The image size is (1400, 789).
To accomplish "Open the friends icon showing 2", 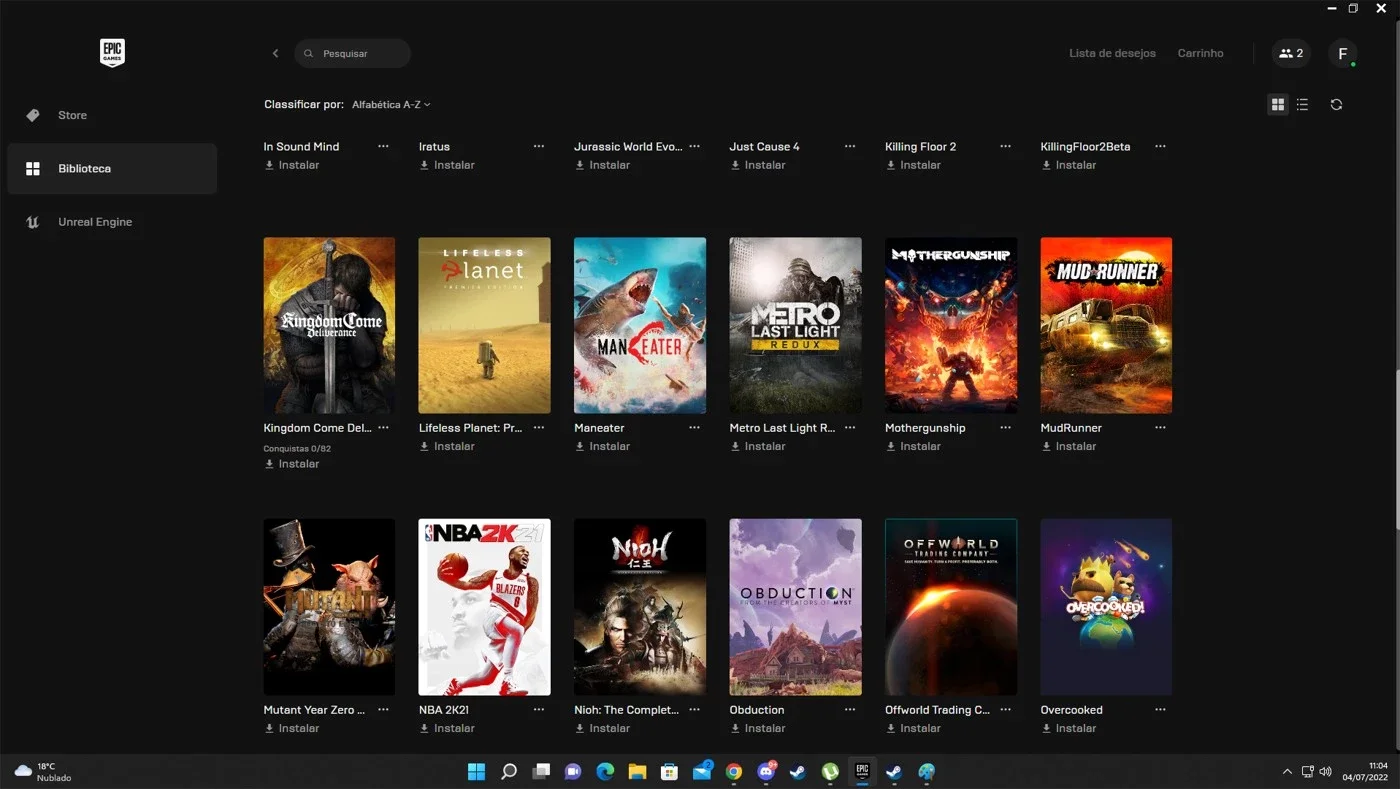I will 1291,53.
